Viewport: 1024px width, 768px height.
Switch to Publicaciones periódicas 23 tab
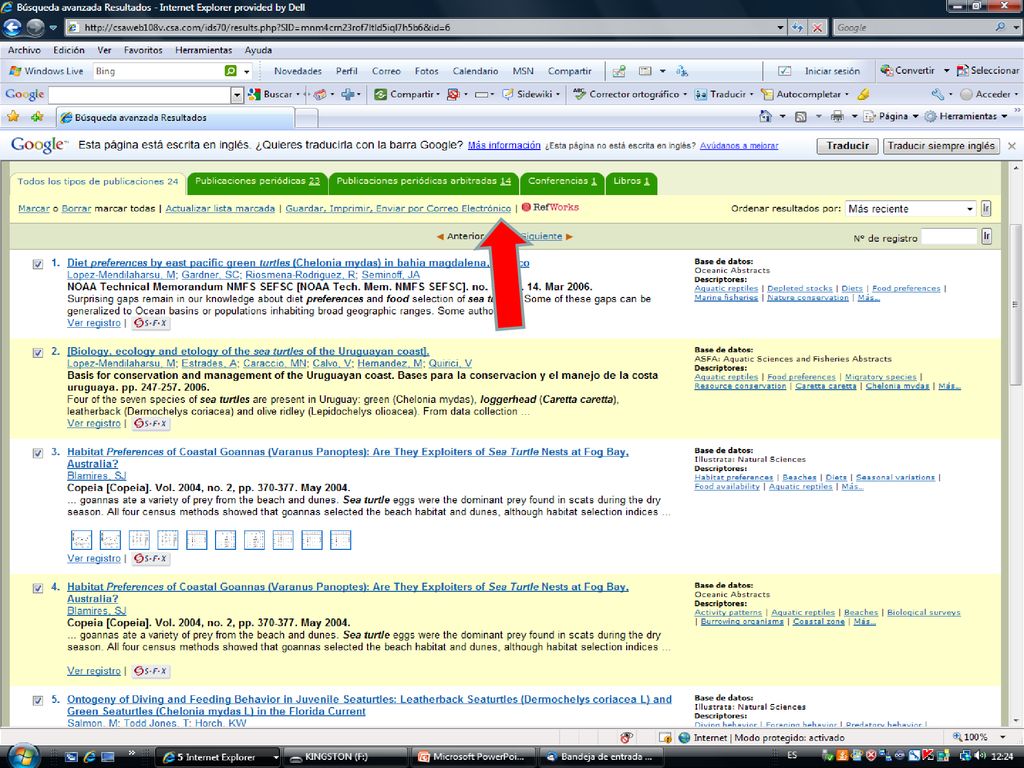tap(257, 182)
